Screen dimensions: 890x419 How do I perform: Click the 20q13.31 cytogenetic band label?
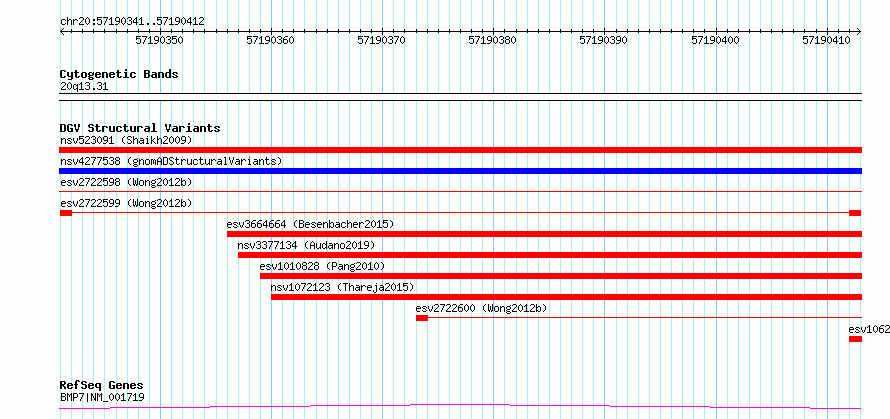point(84,86)
